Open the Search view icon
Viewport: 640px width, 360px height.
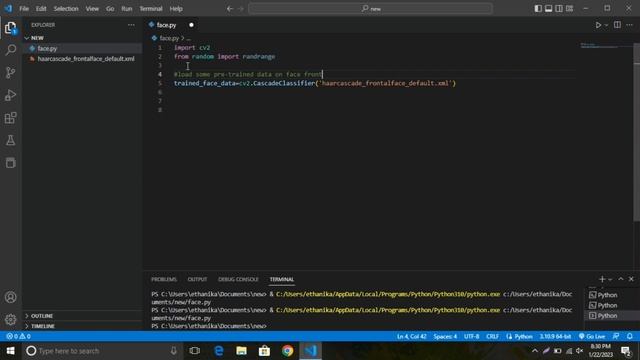(11, 50)
